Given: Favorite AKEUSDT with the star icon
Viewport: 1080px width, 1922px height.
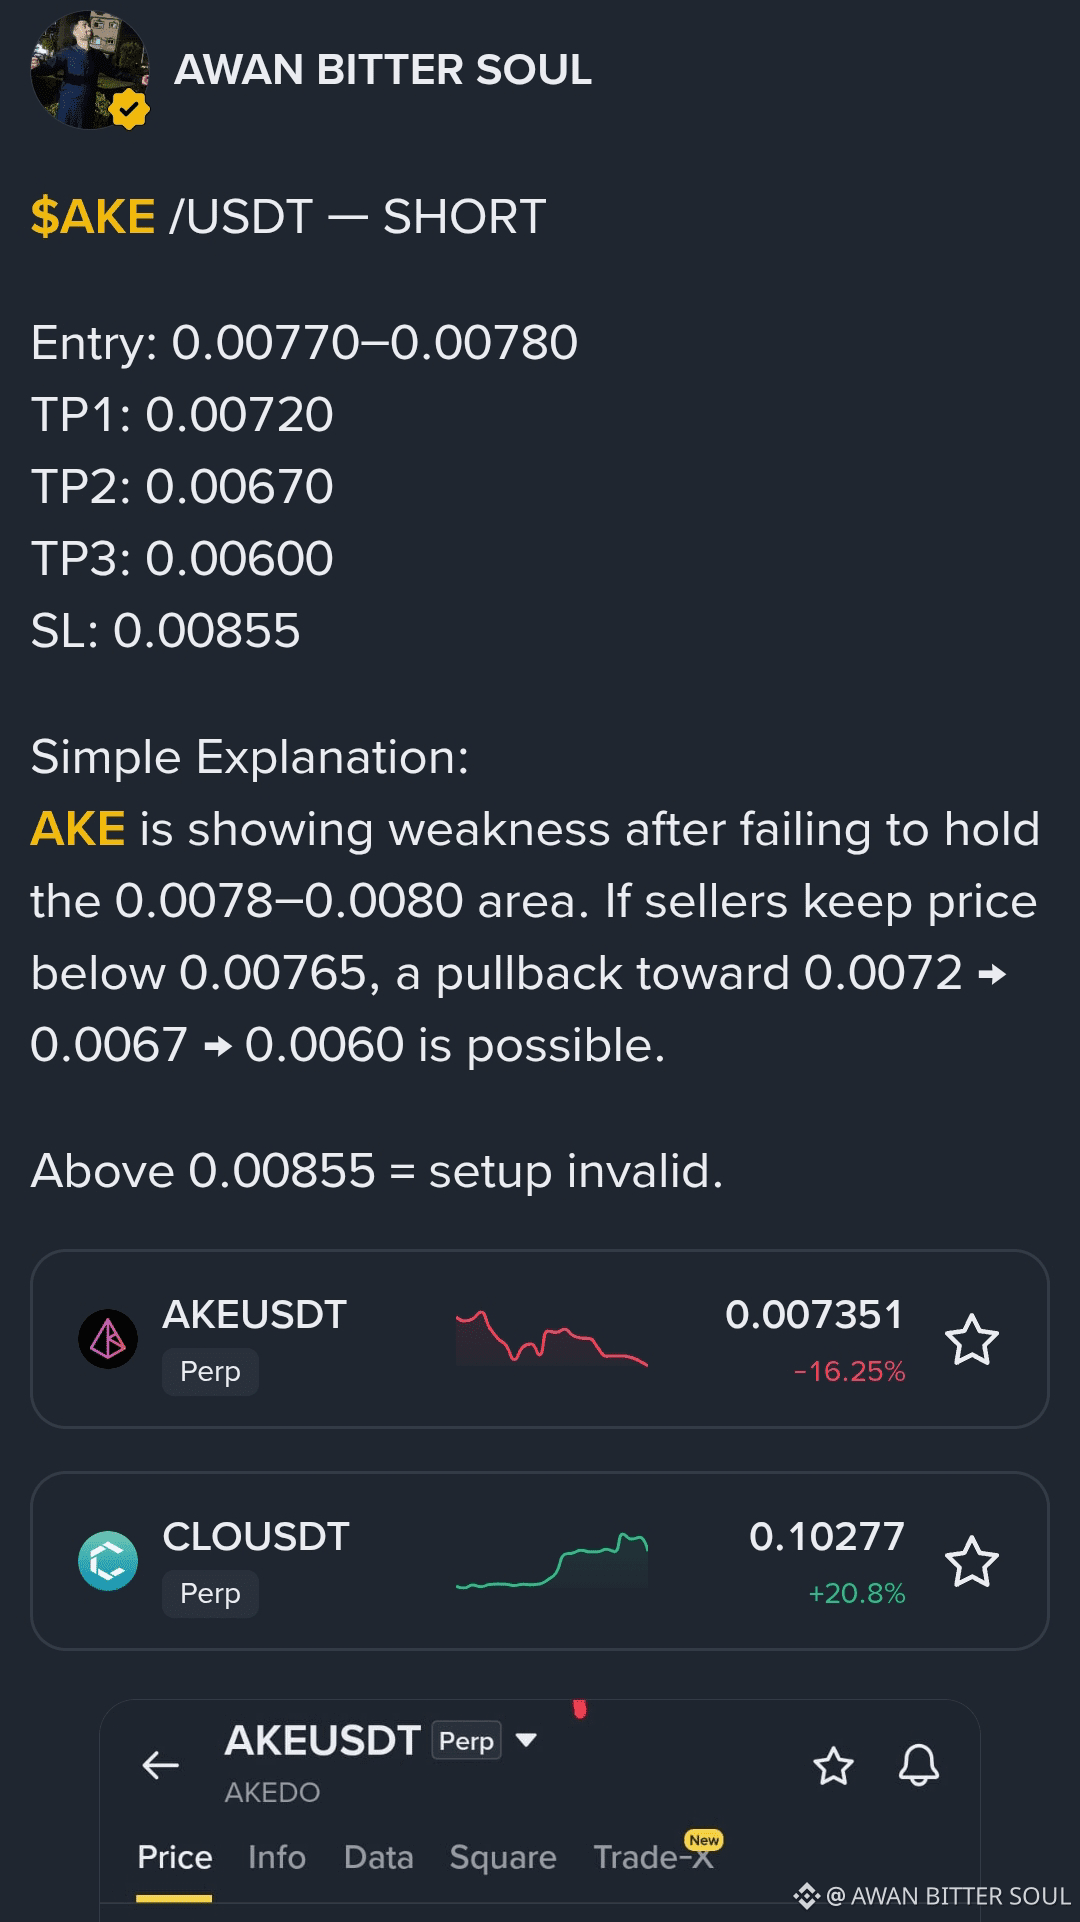Looking at the screenshot, I should tap(972, 1340).
